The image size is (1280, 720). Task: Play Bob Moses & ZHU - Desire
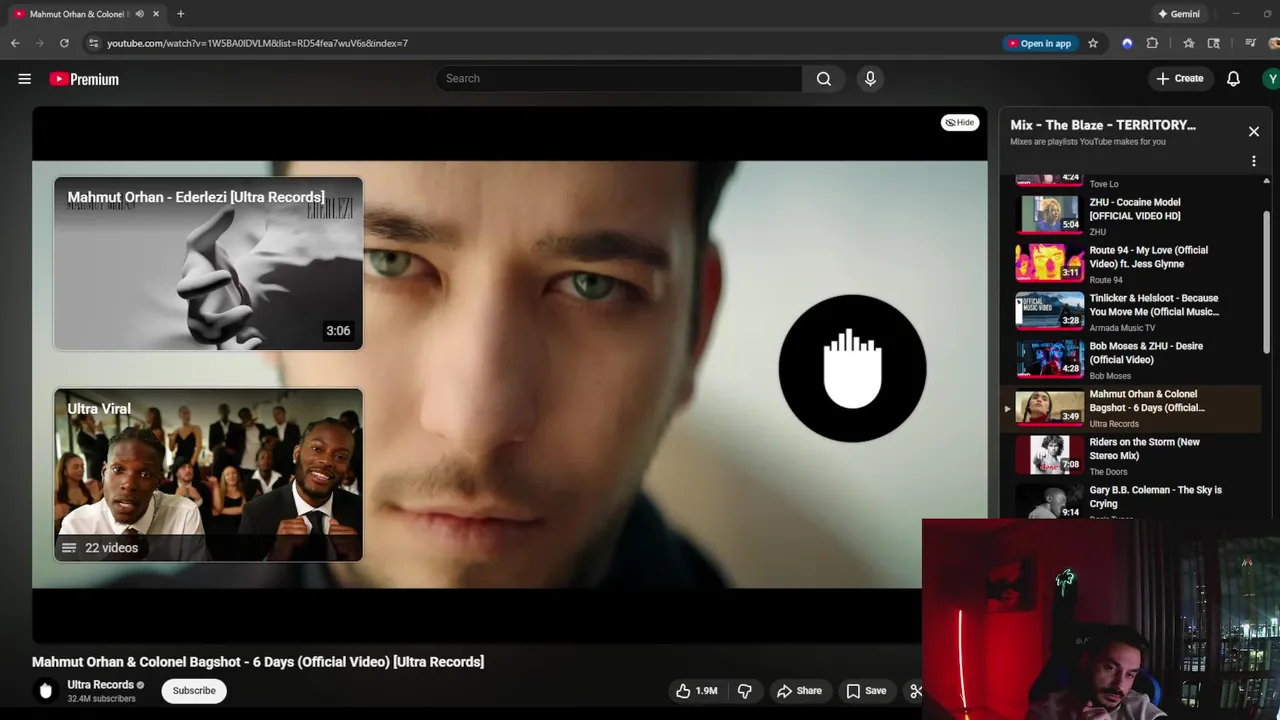click(x=1132, y=359)
